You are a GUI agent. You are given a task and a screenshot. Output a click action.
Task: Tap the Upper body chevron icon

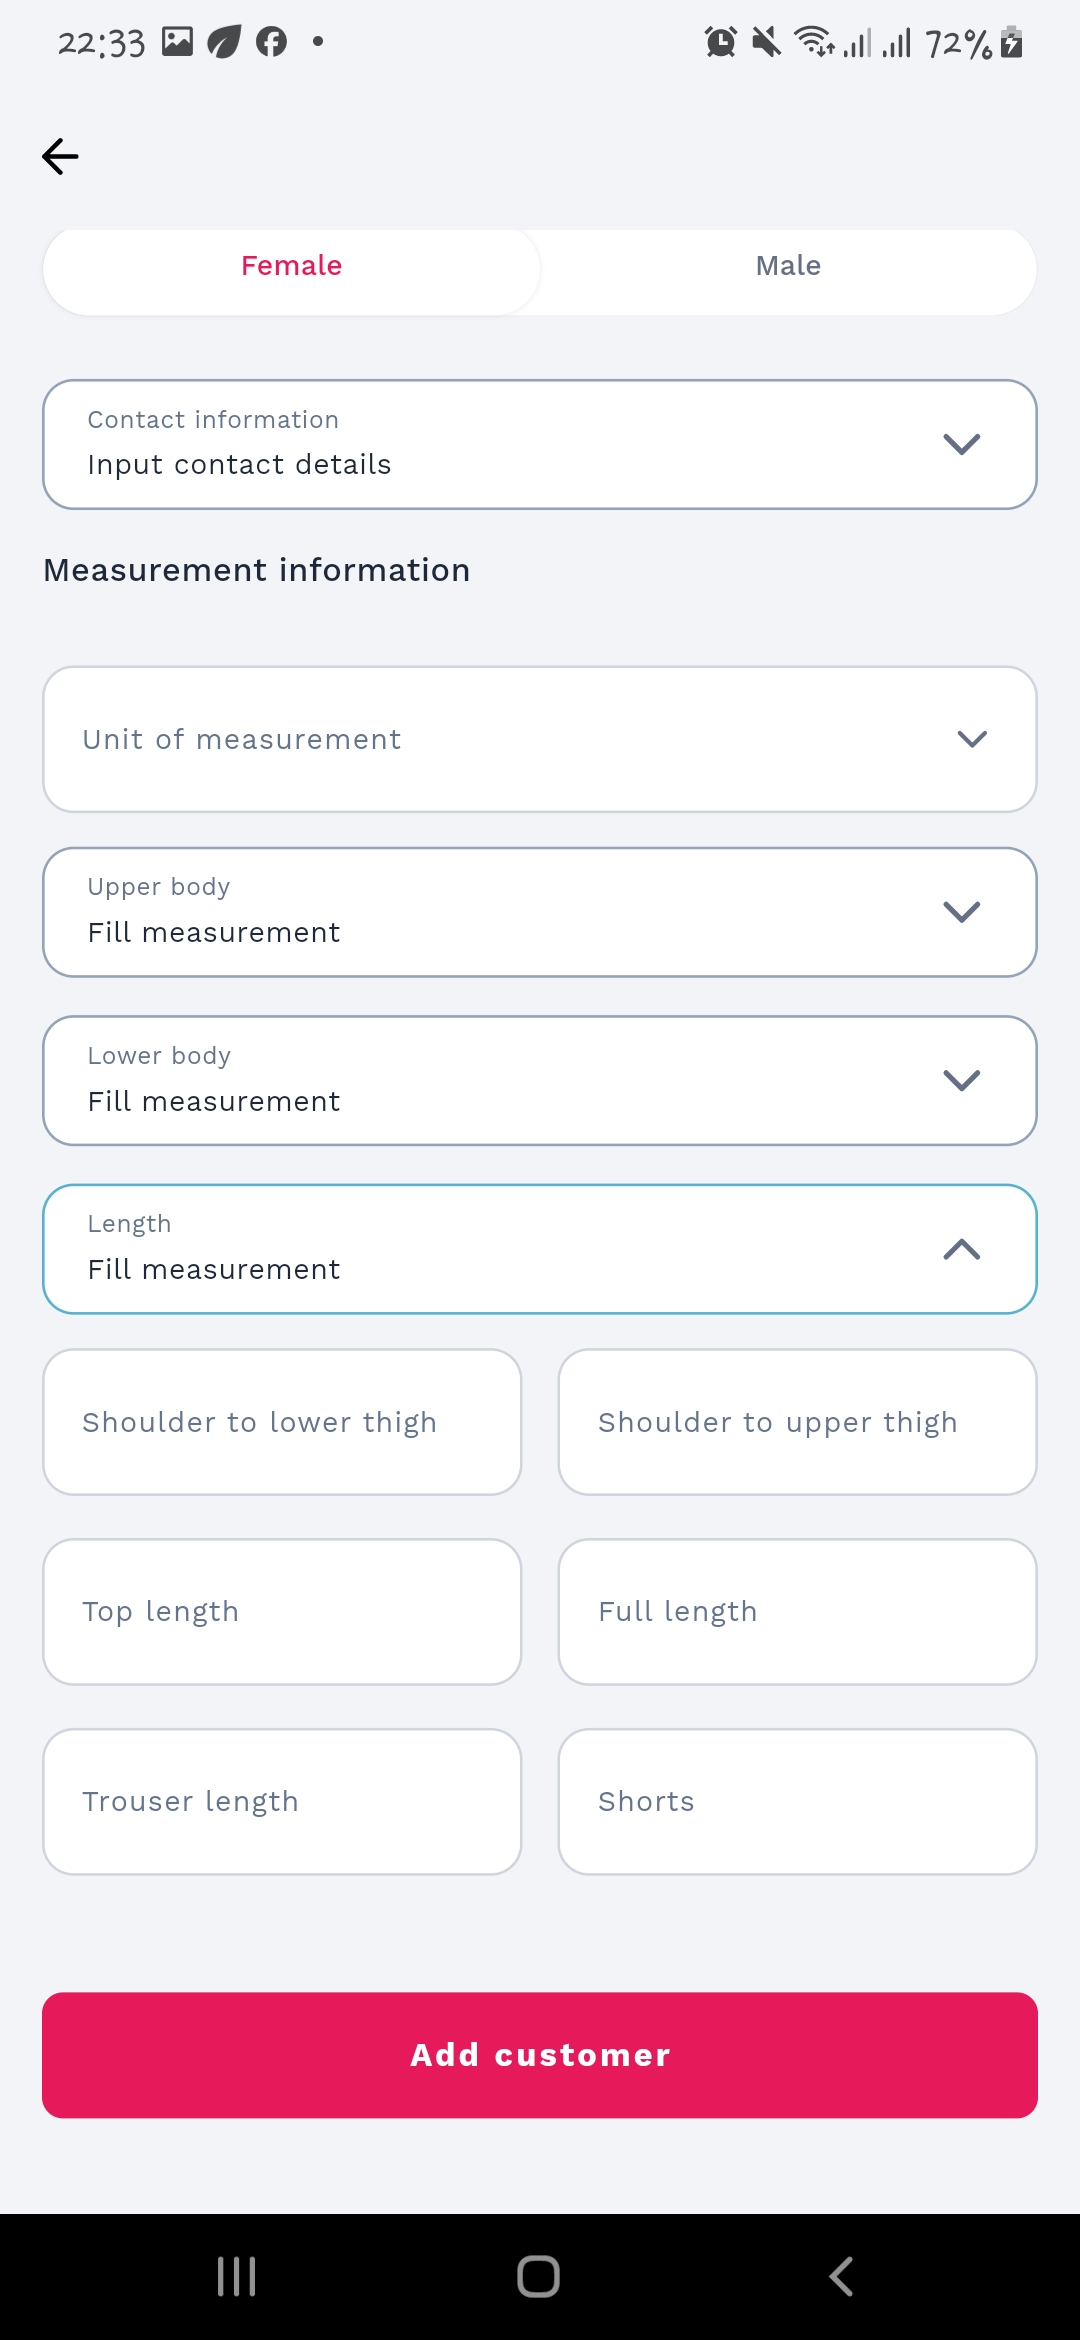[x=961, y=912]
